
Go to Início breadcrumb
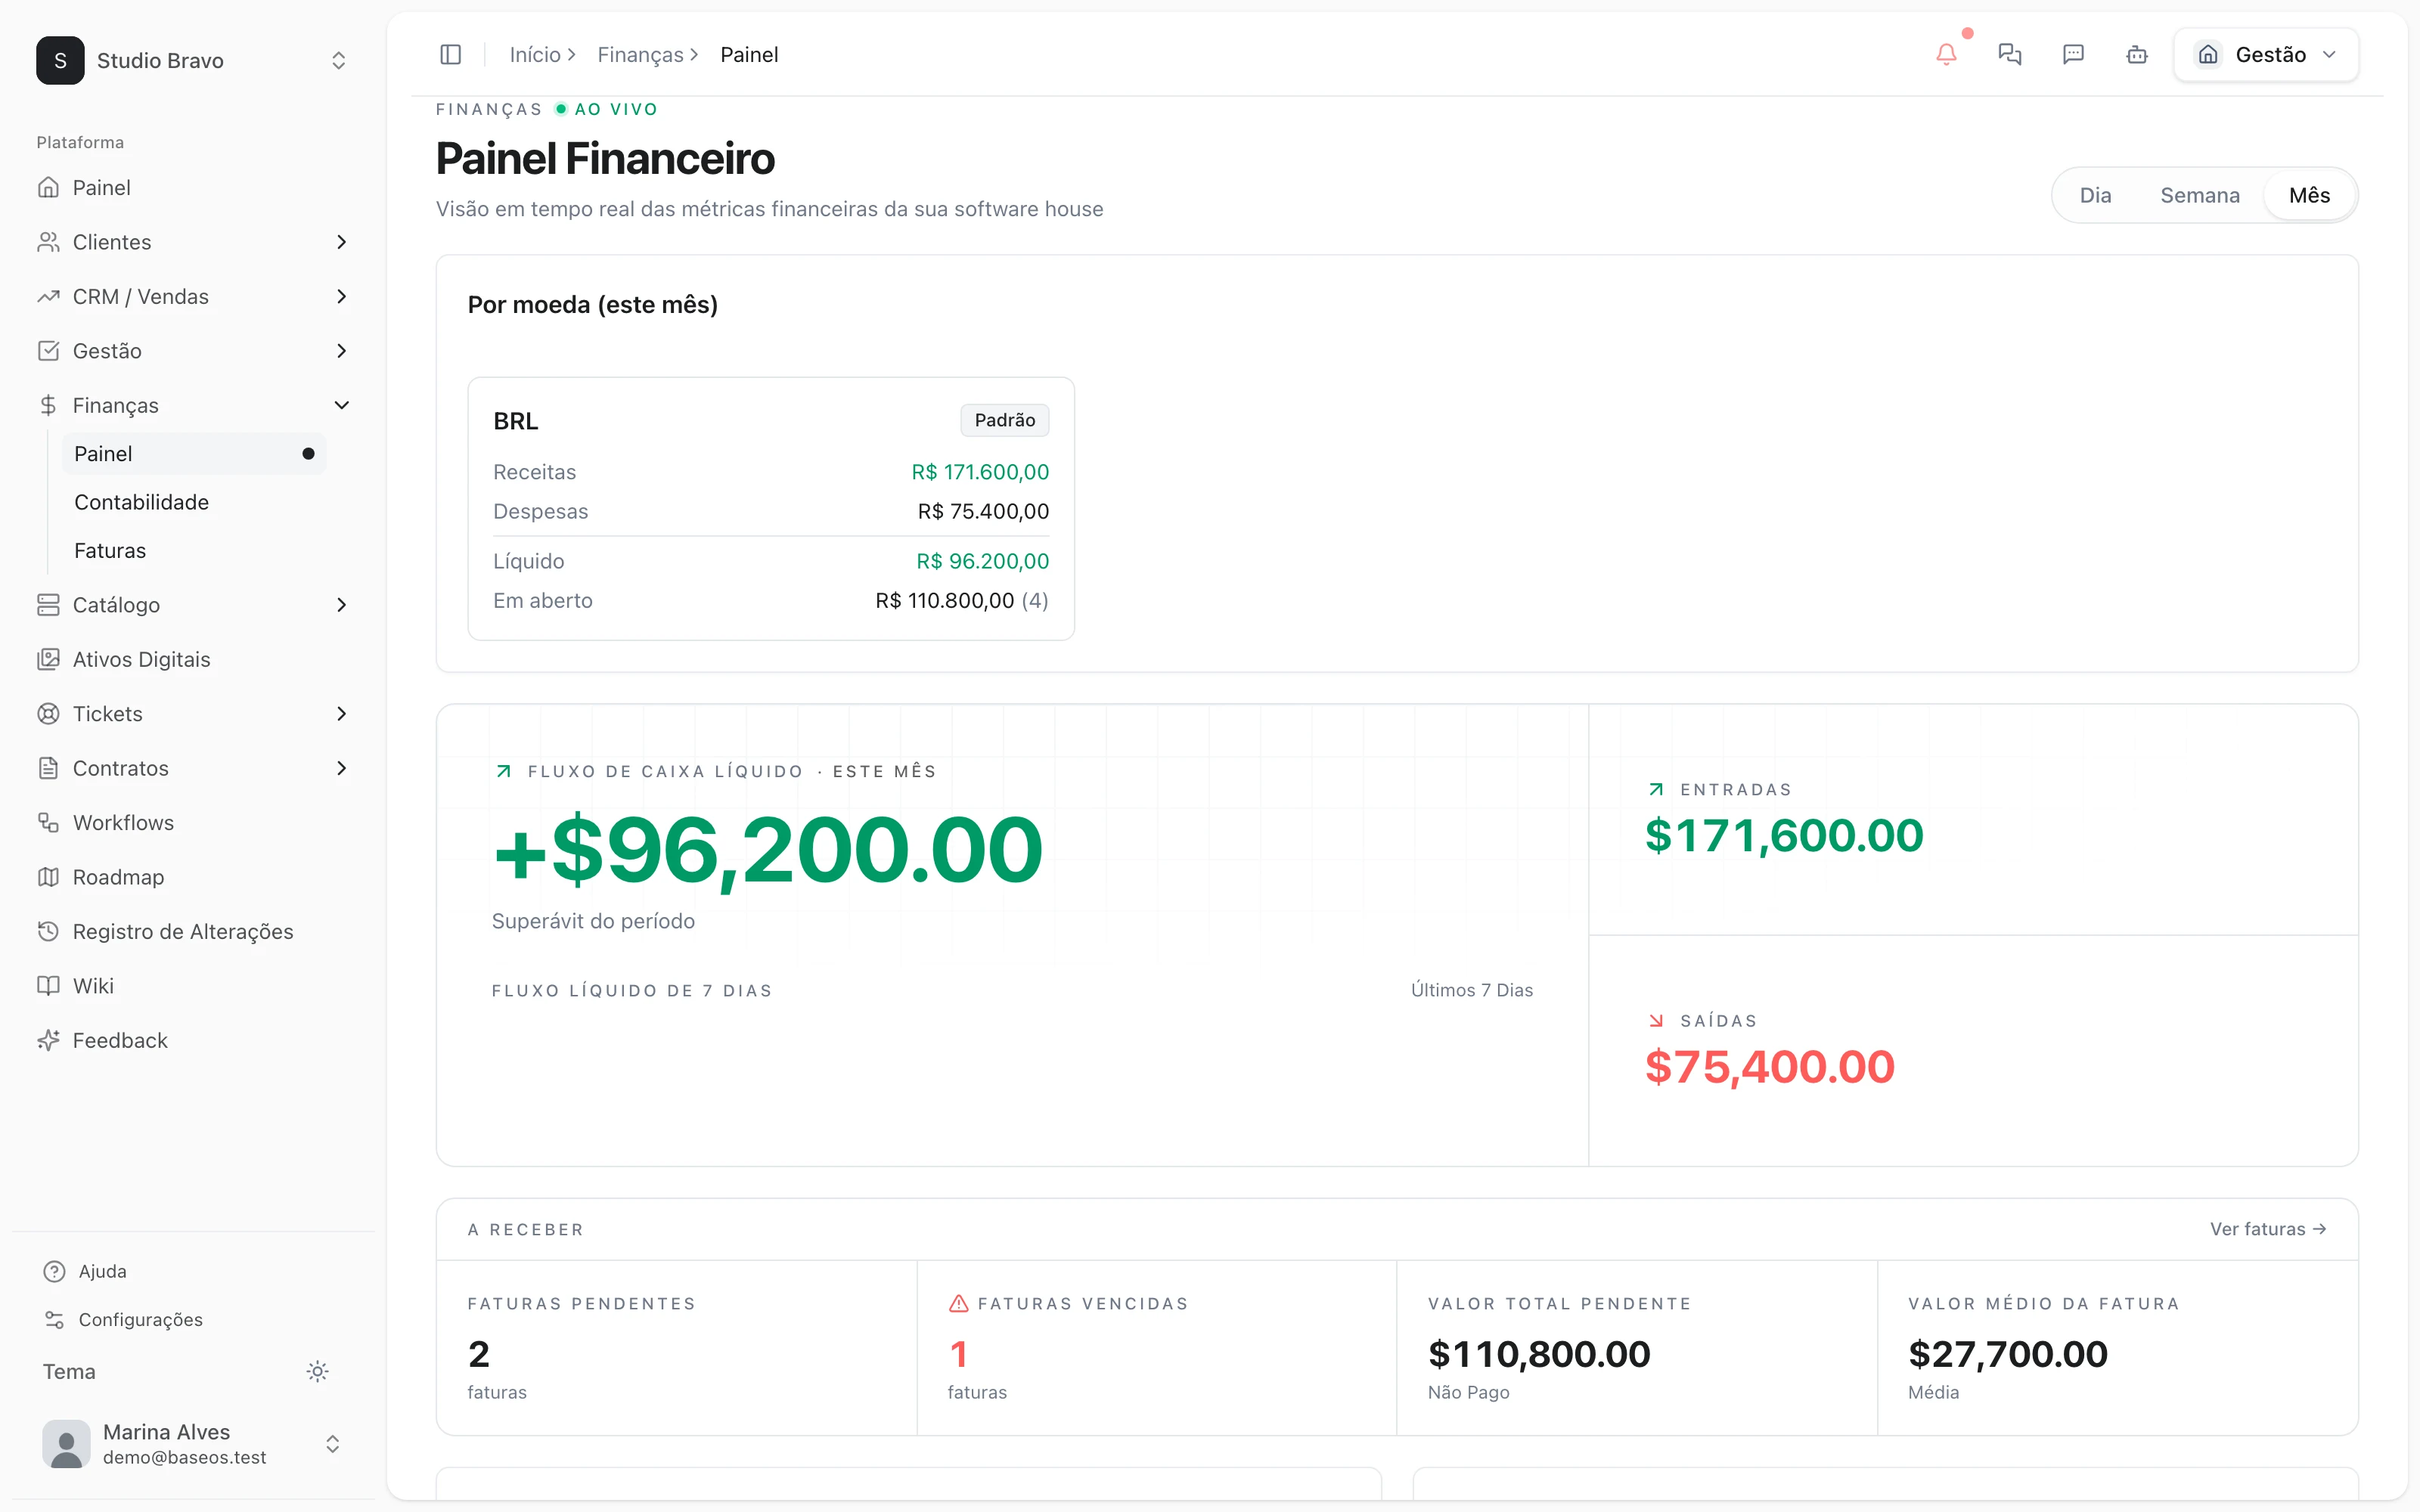coord(535,54)
